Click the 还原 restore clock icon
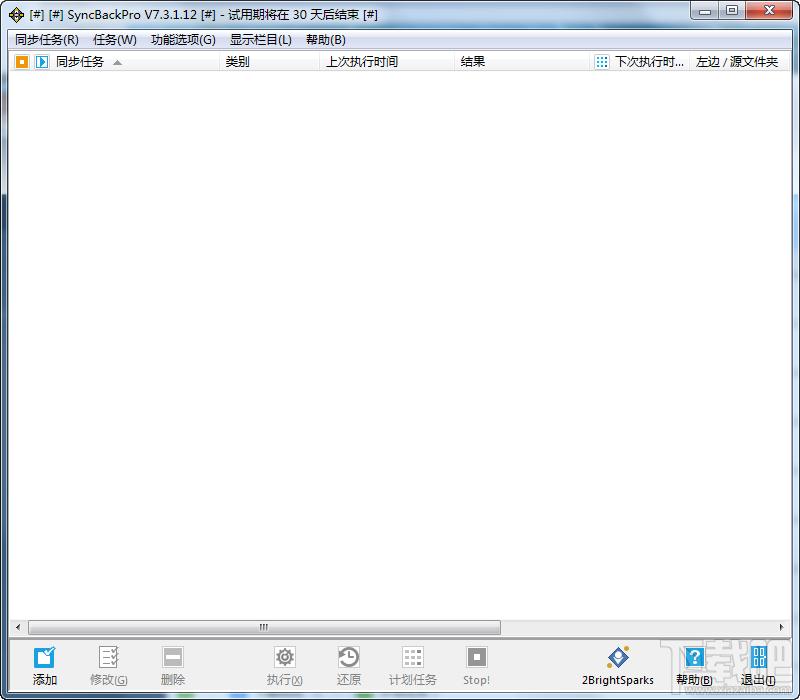Viewport: 800px width, 700px height. [349, 657]
